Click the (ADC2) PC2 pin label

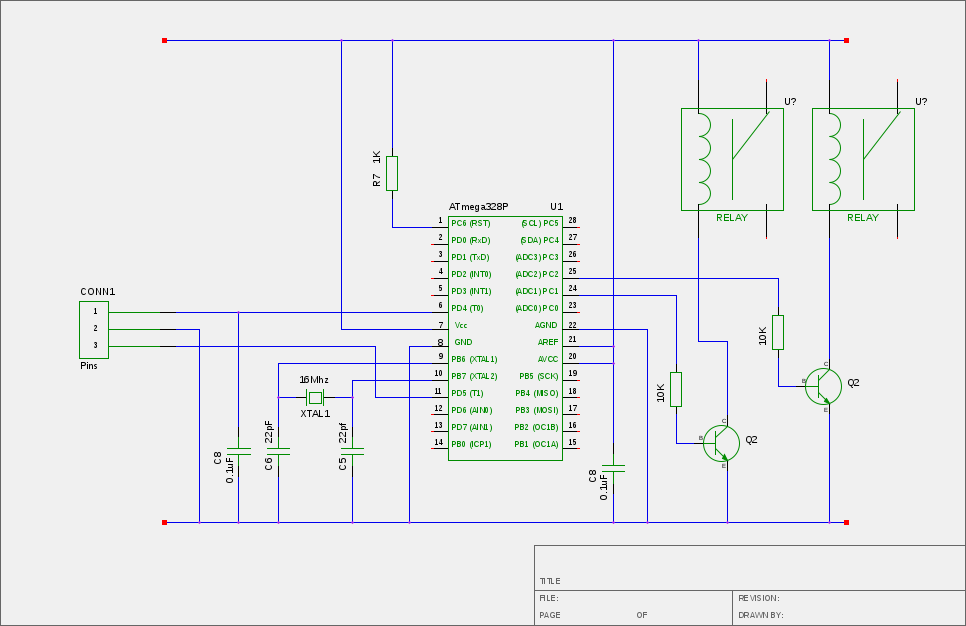(537, 274)
